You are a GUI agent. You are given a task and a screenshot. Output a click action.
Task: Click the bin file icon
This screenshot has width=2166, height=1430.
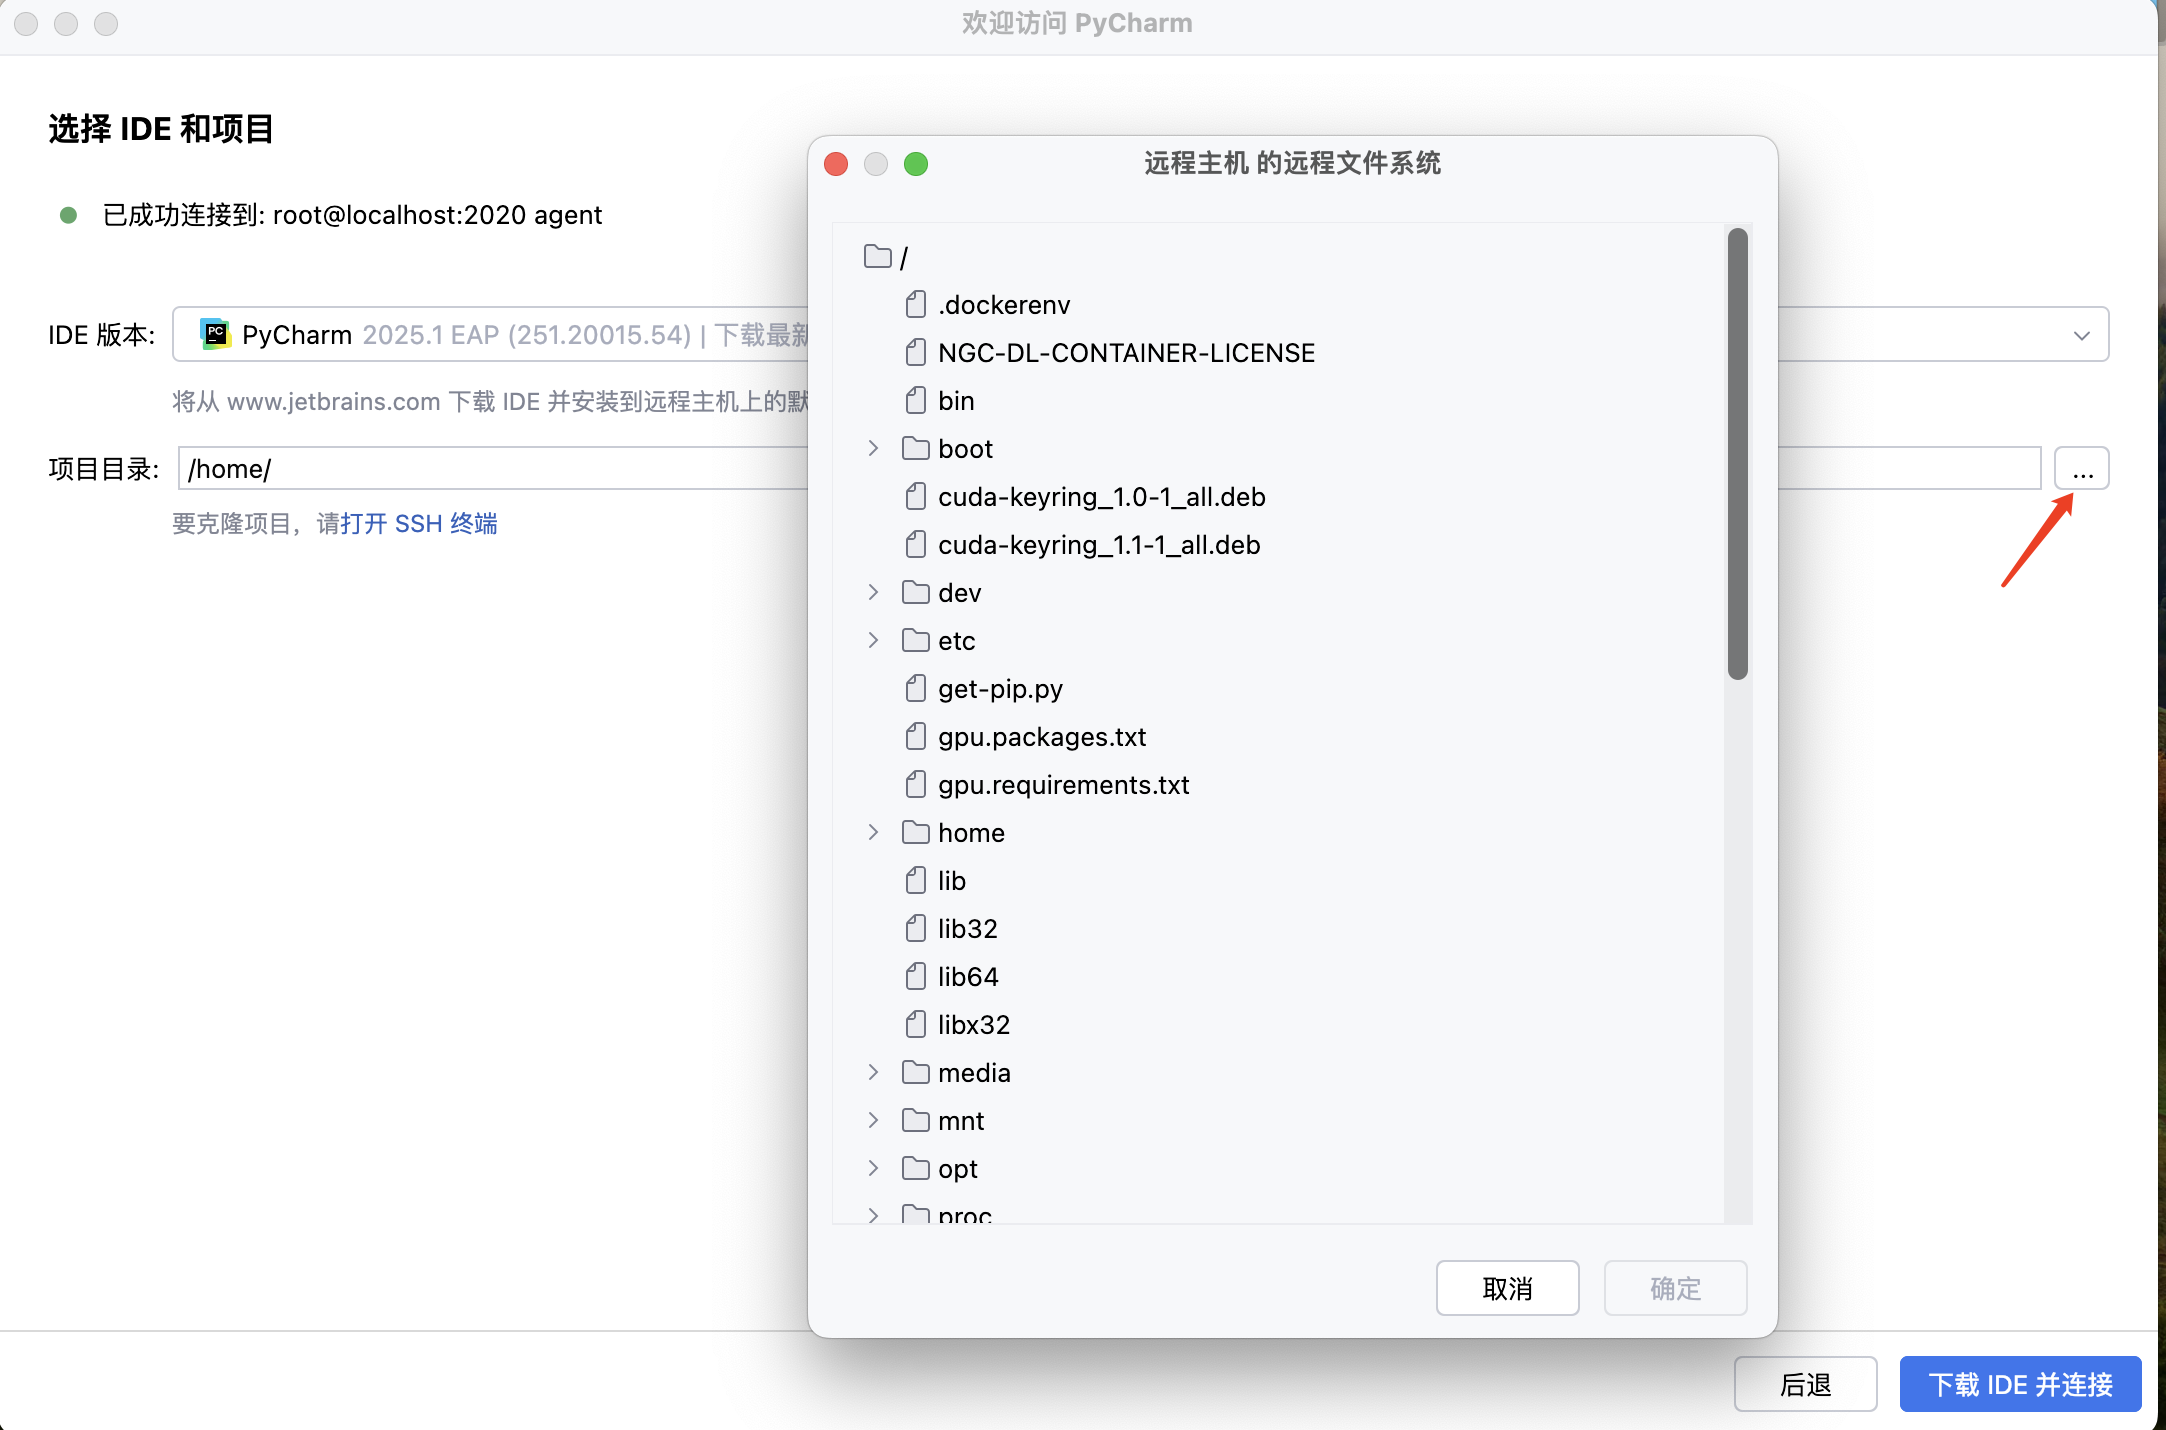pyautogui.click(x=915, y=401)
